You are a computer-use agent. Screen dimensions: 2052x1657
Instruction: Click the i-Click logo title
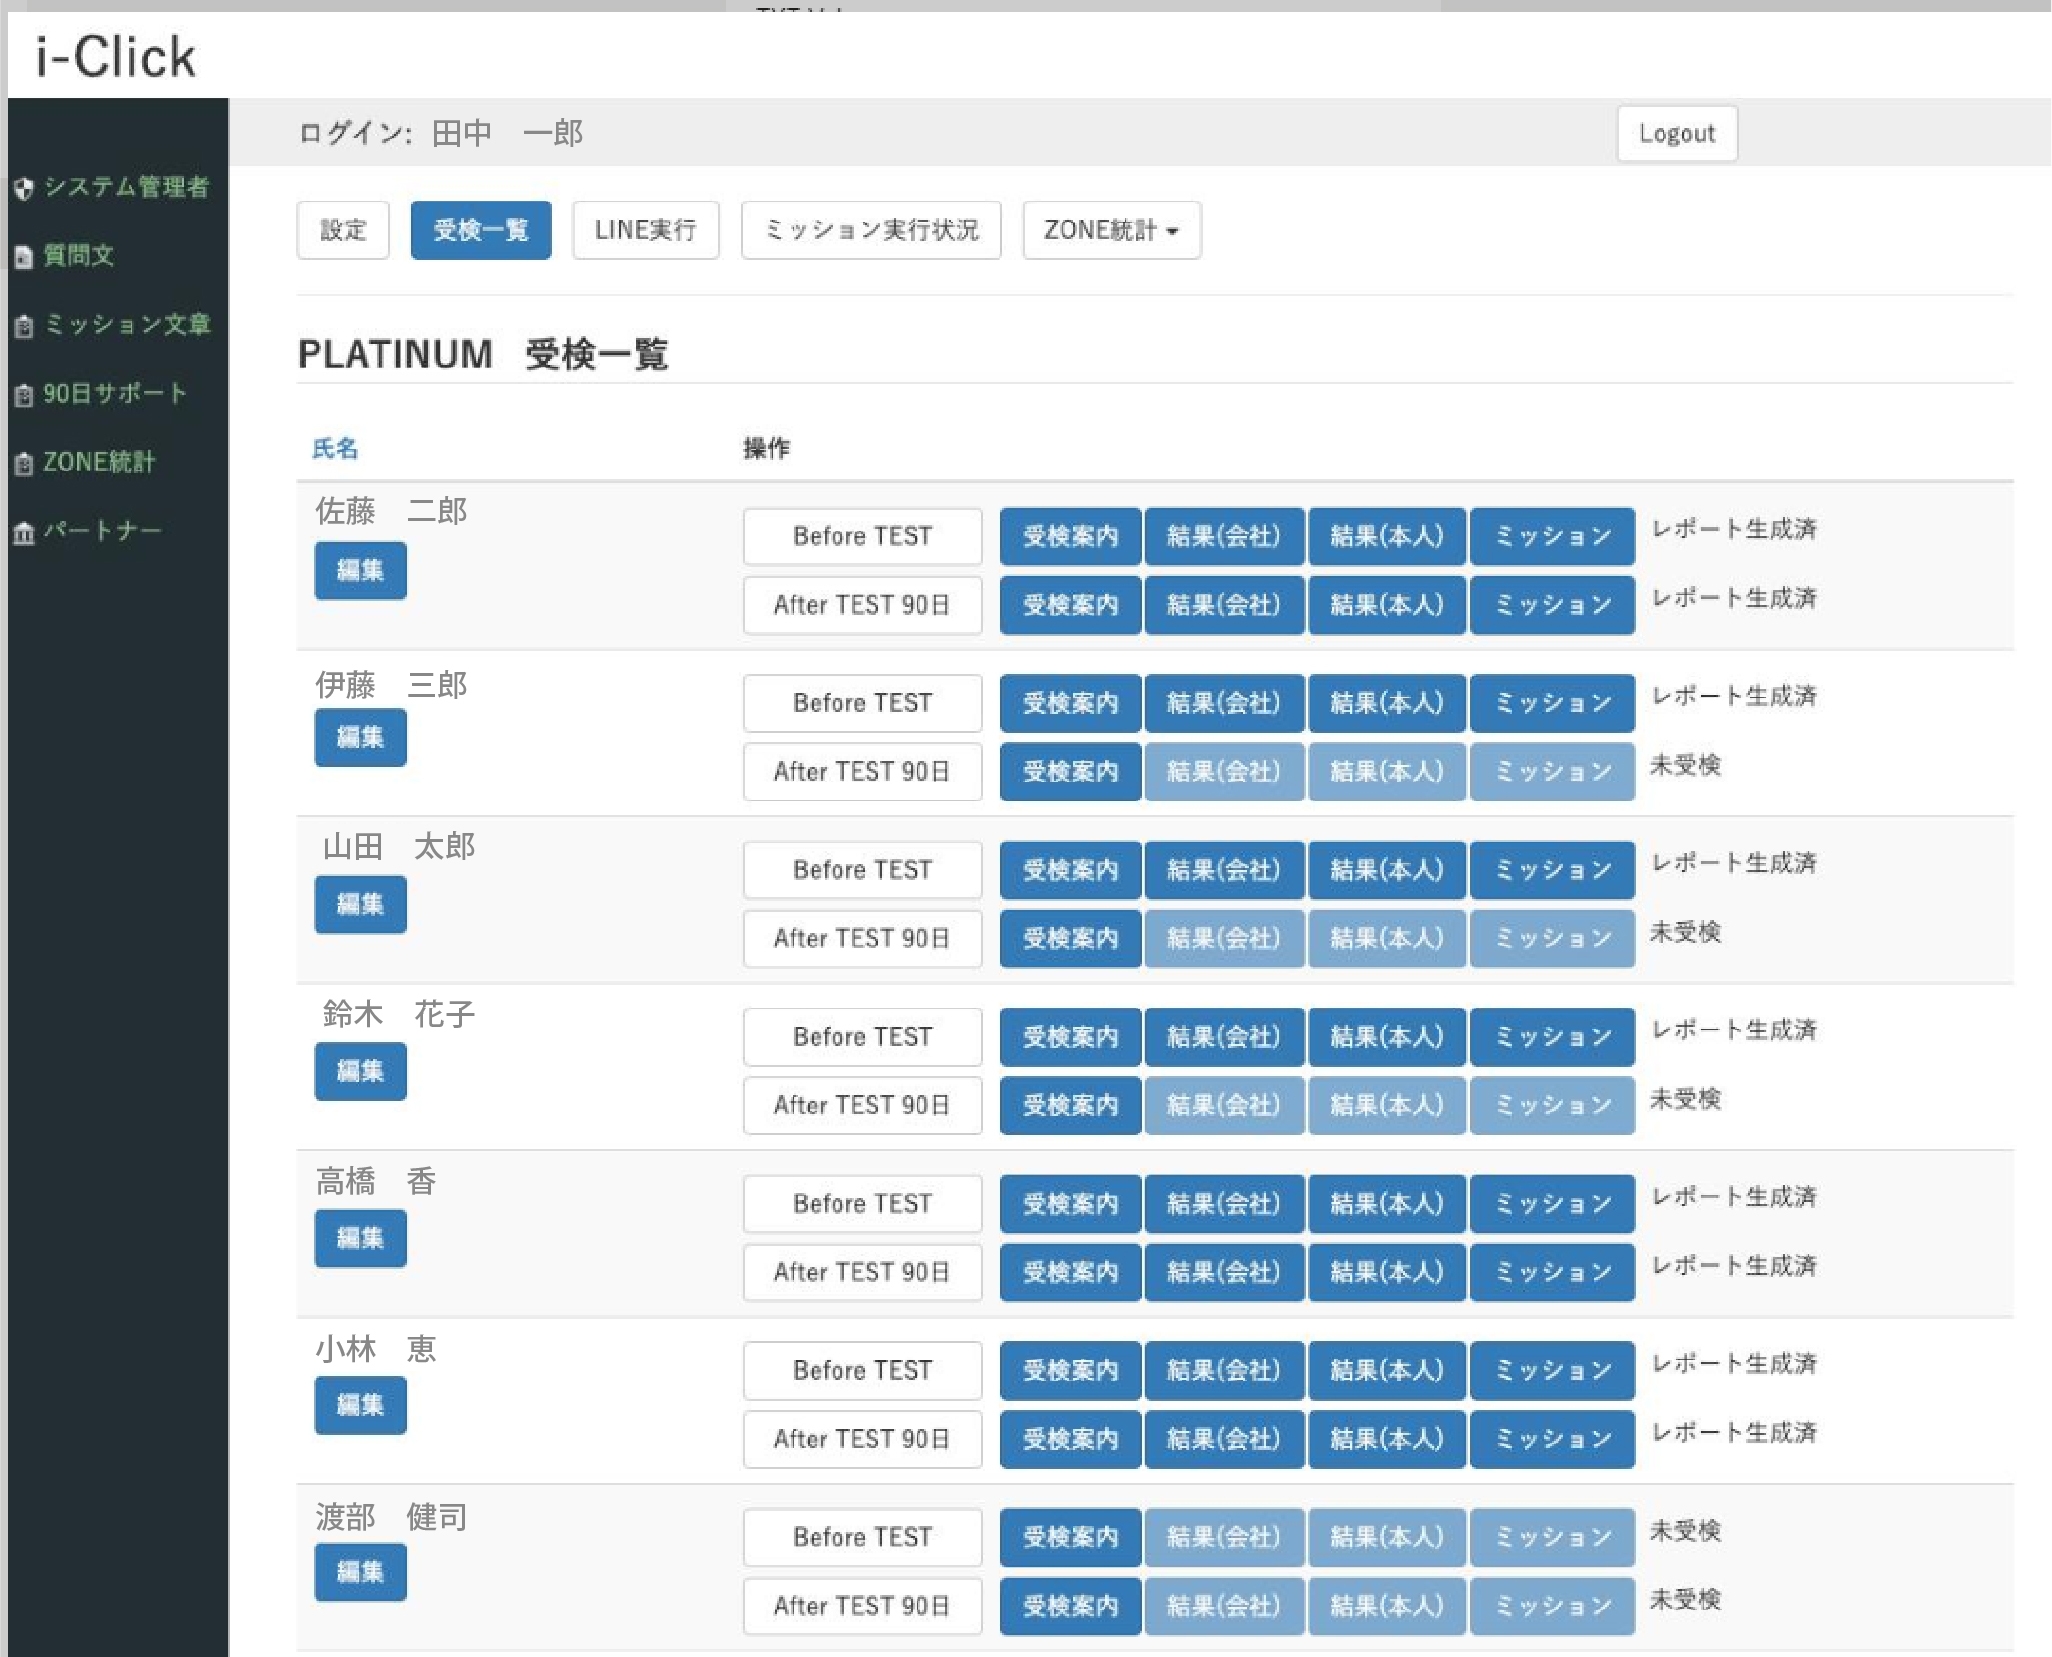(116, 57)
